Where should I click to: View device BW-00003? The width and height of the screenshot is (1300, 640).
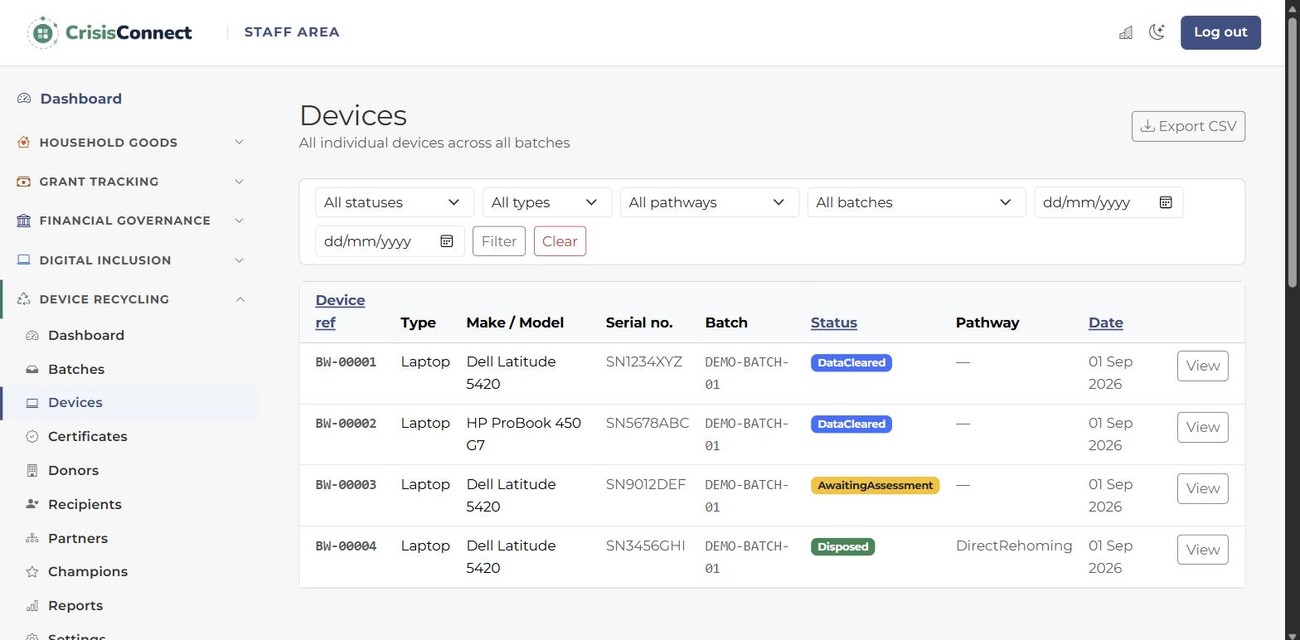(1202, 489)
